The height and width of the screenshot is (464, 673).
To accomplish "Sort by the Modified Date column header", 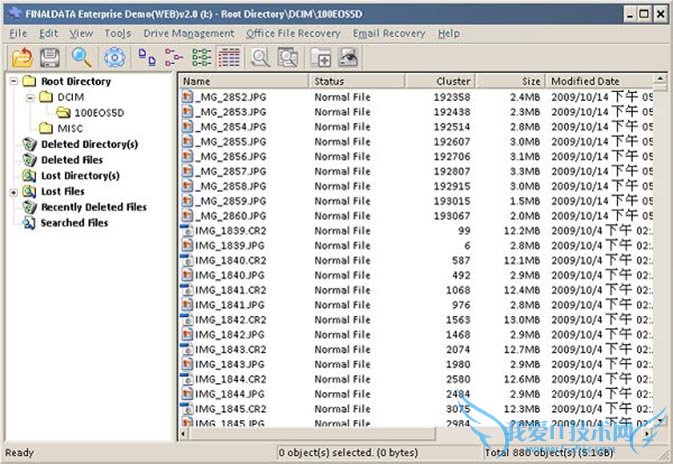I will (x=599, y=81).
